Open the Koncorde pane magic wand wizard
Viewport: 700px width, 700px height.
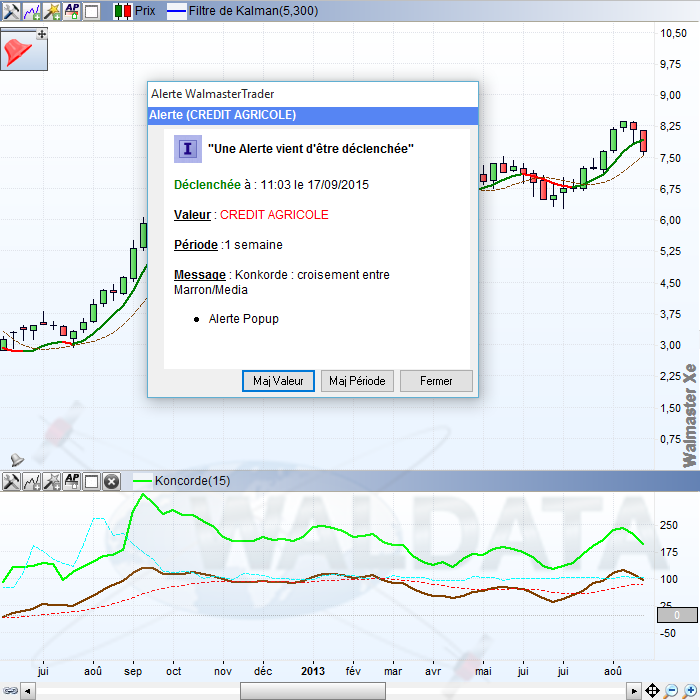pos(52,482)
